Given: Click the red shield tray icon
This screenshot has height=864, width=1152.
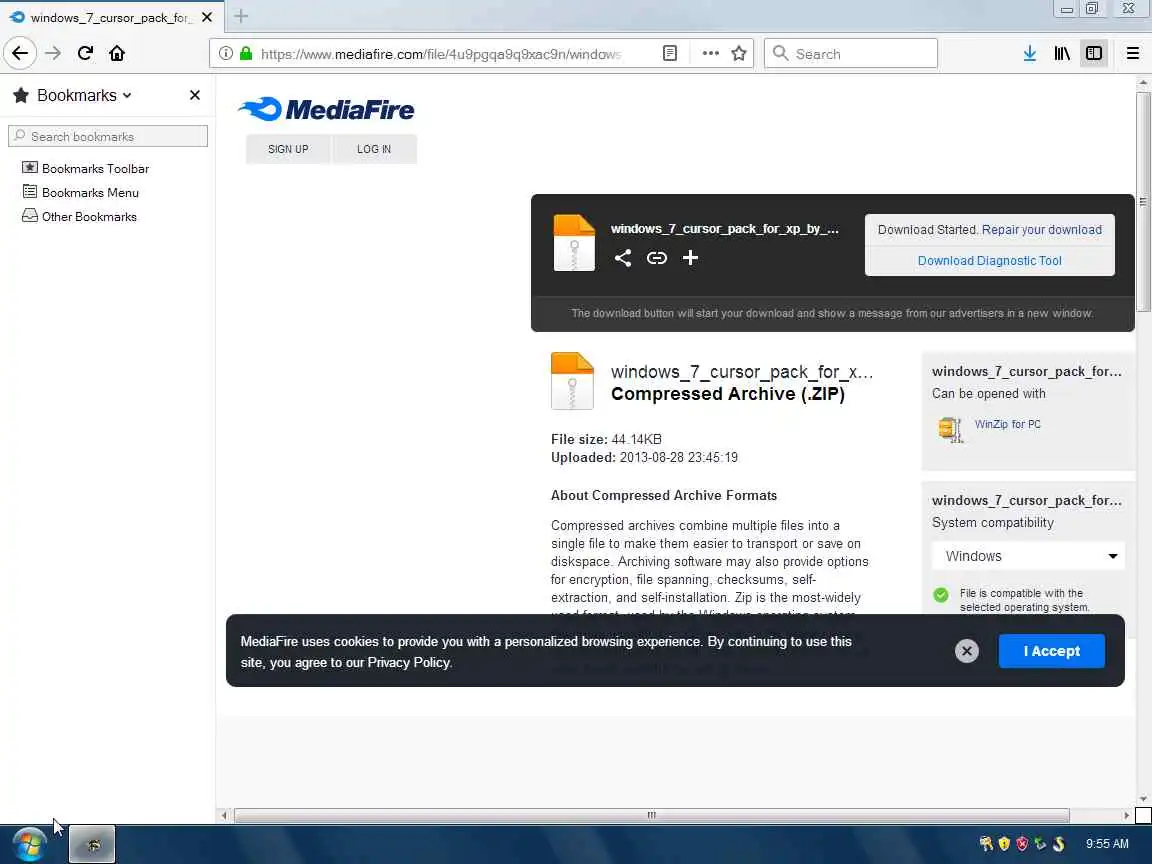Looking at the screenshot, I should (1022, 843).
